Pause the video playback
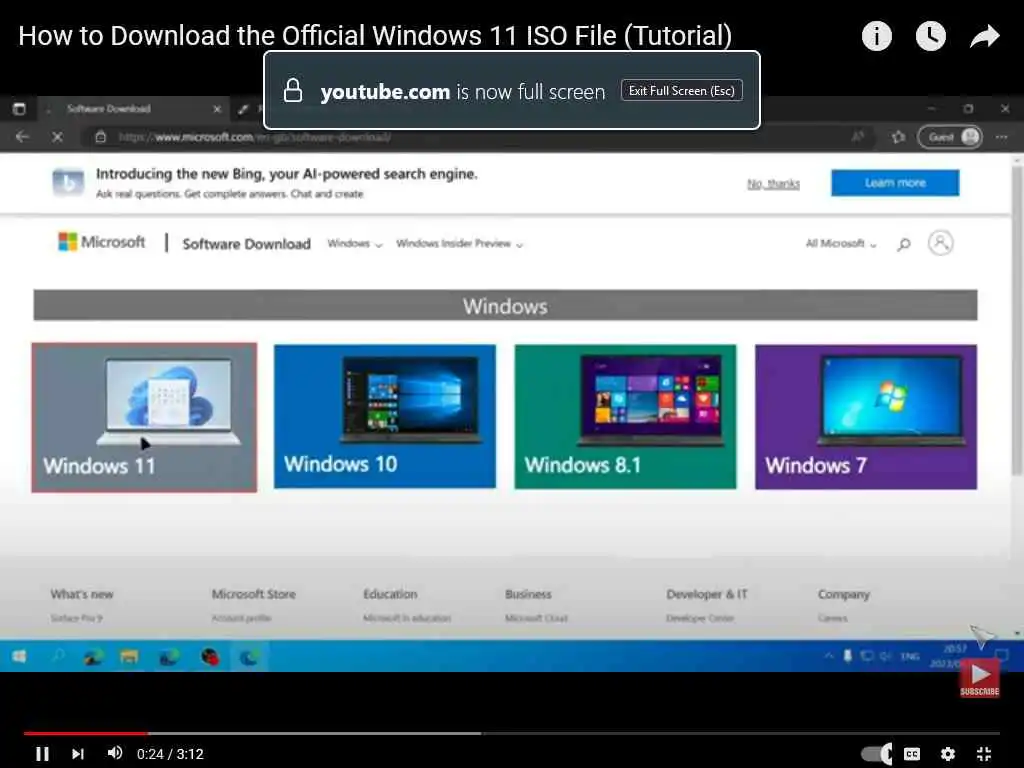 coord(42,754)
